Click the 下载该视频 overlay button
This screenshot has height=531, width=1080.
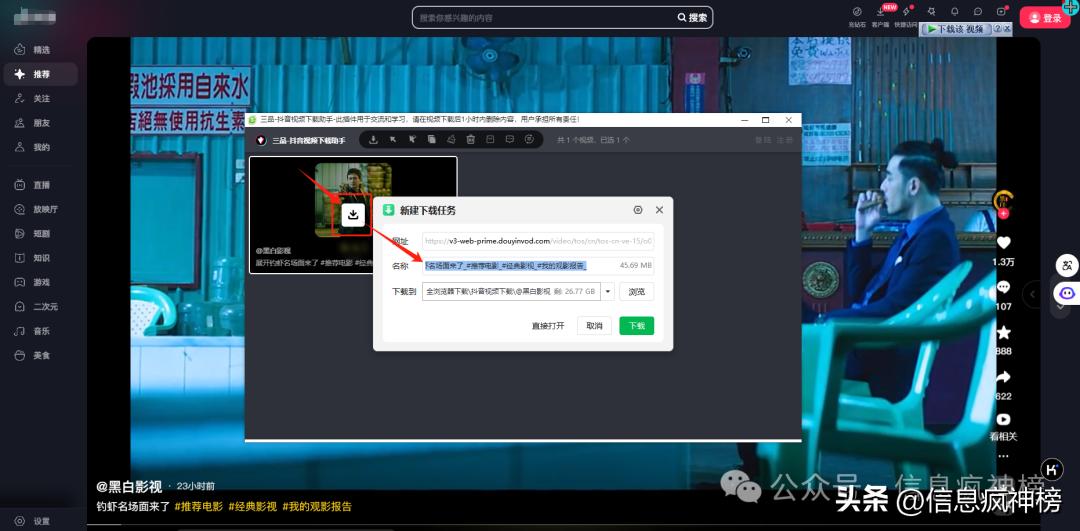tap(956, 29)
